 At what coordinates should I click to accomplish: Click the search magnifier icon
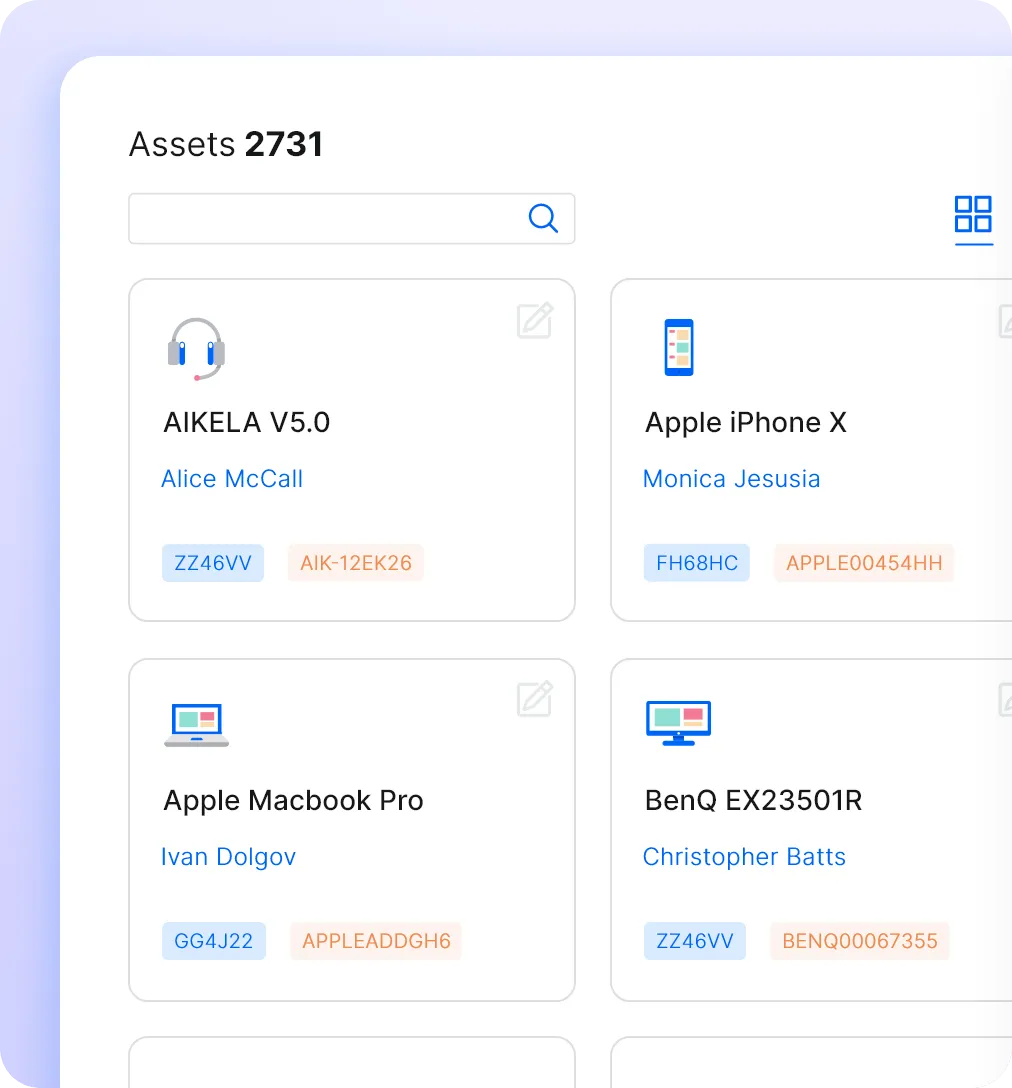pos(543,218)
